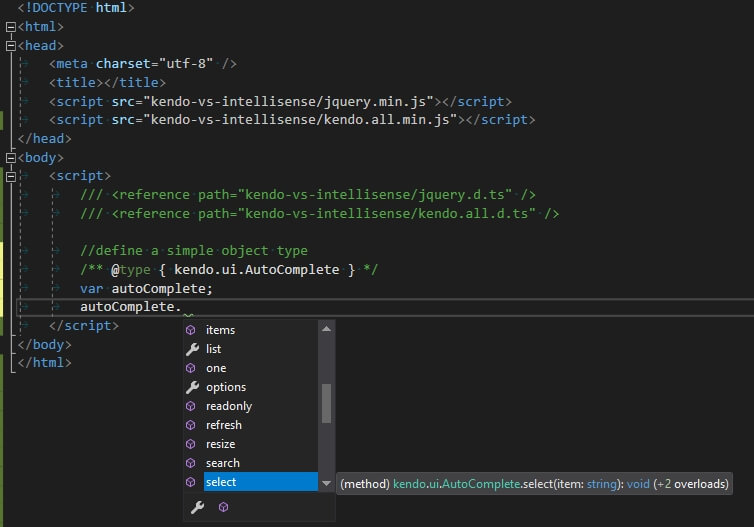Pick the highlighted 'select' completion entry
Screen dimensions: 754x527
[x=261, y=482]
